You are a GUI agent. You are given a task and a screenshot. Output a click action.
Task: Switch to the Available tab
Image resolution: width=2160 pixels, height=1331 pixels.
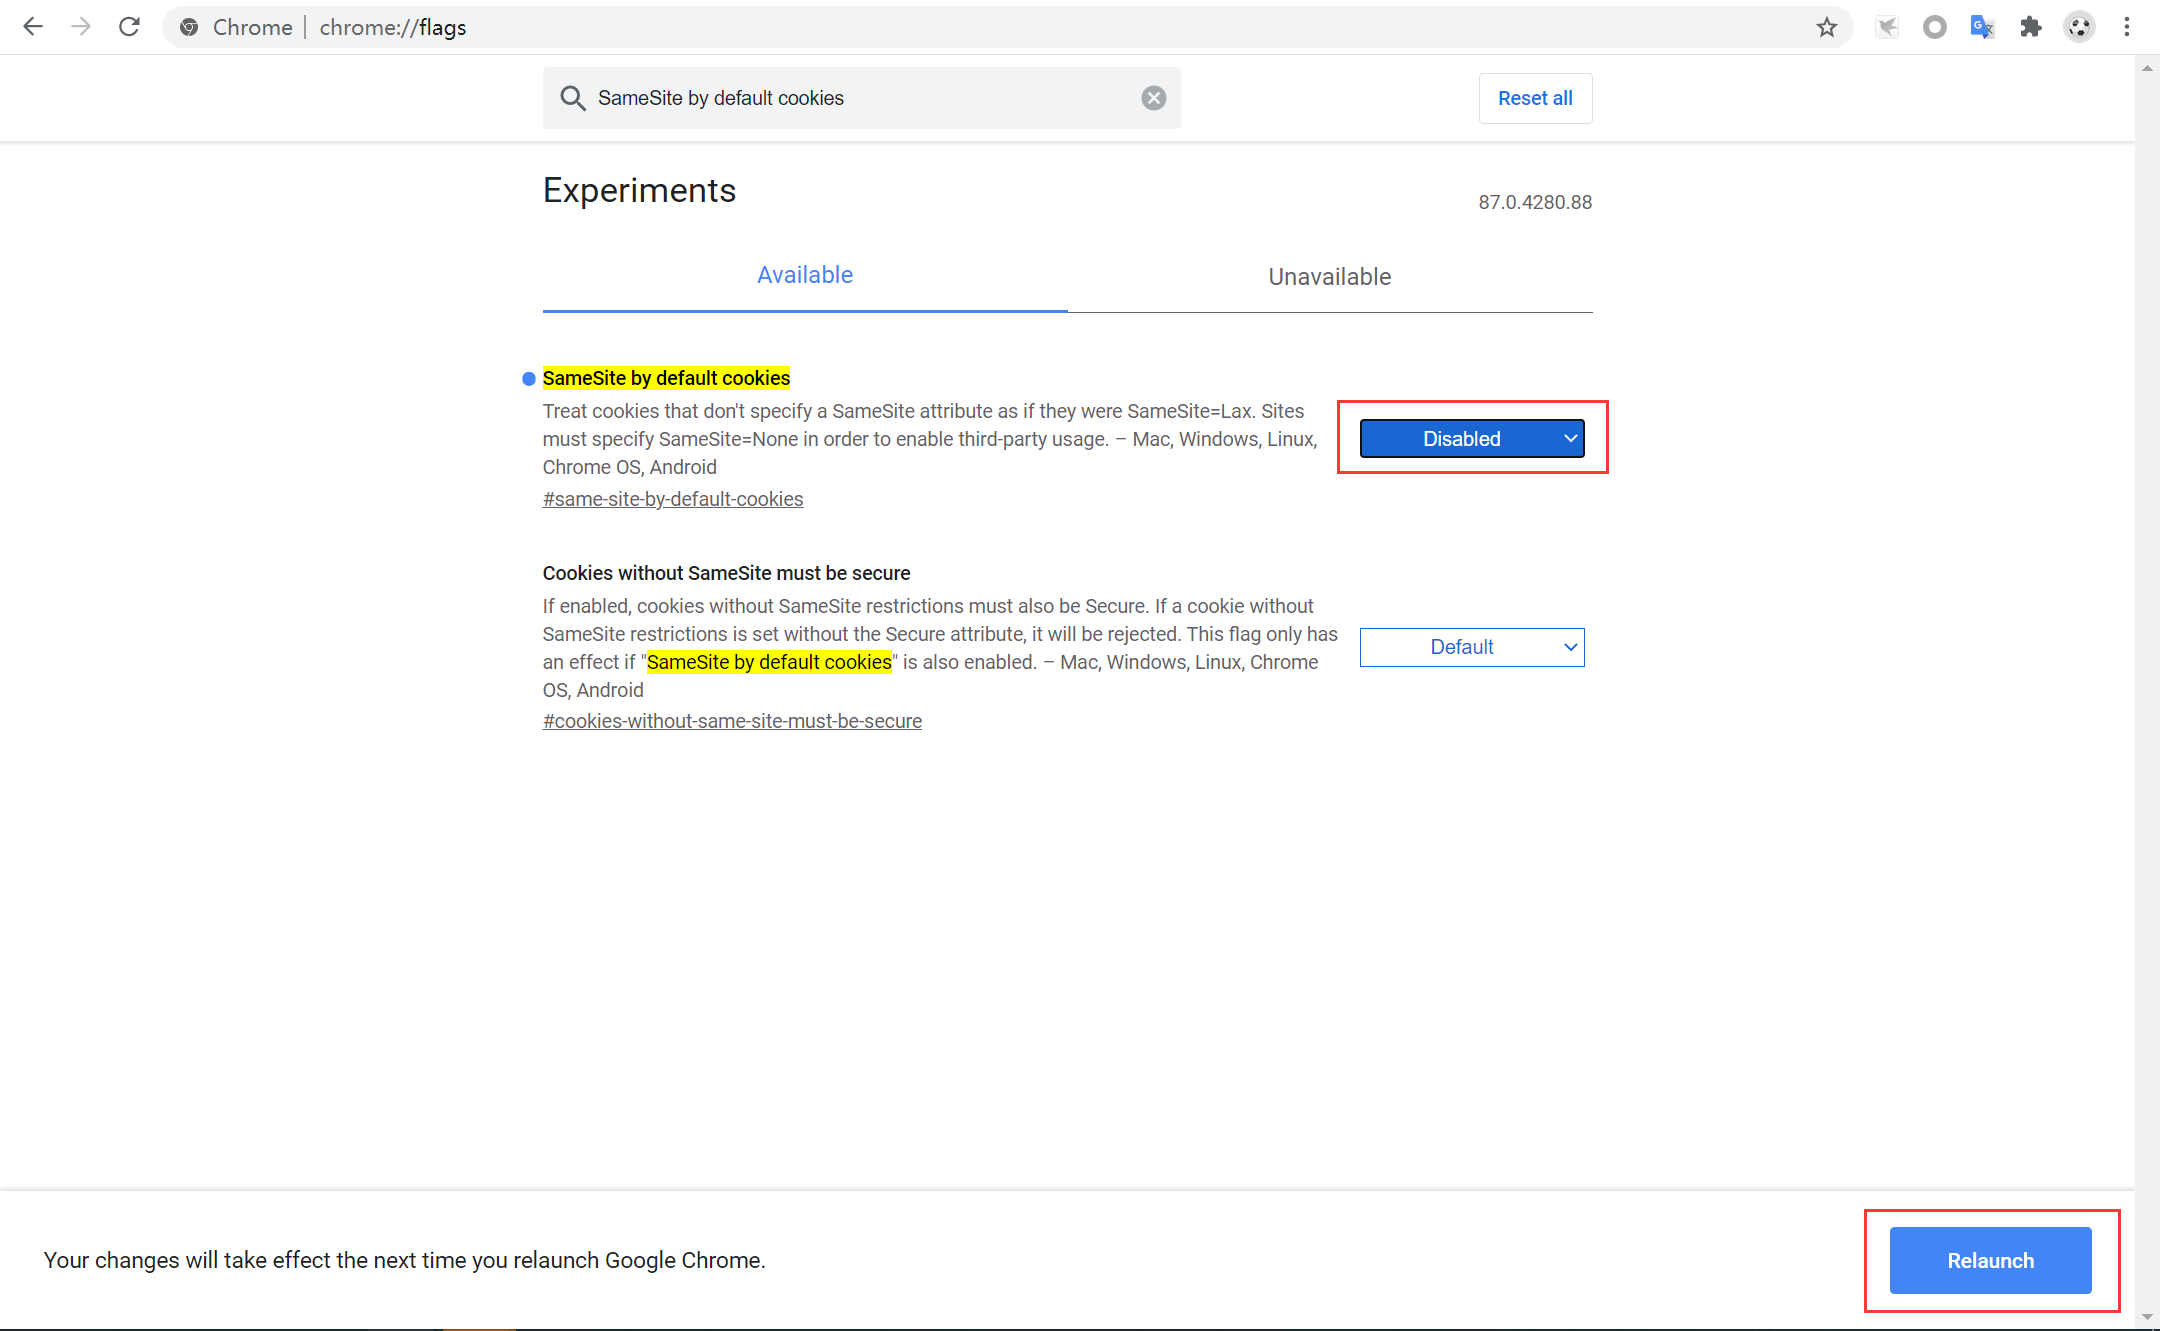coord(804,275)
